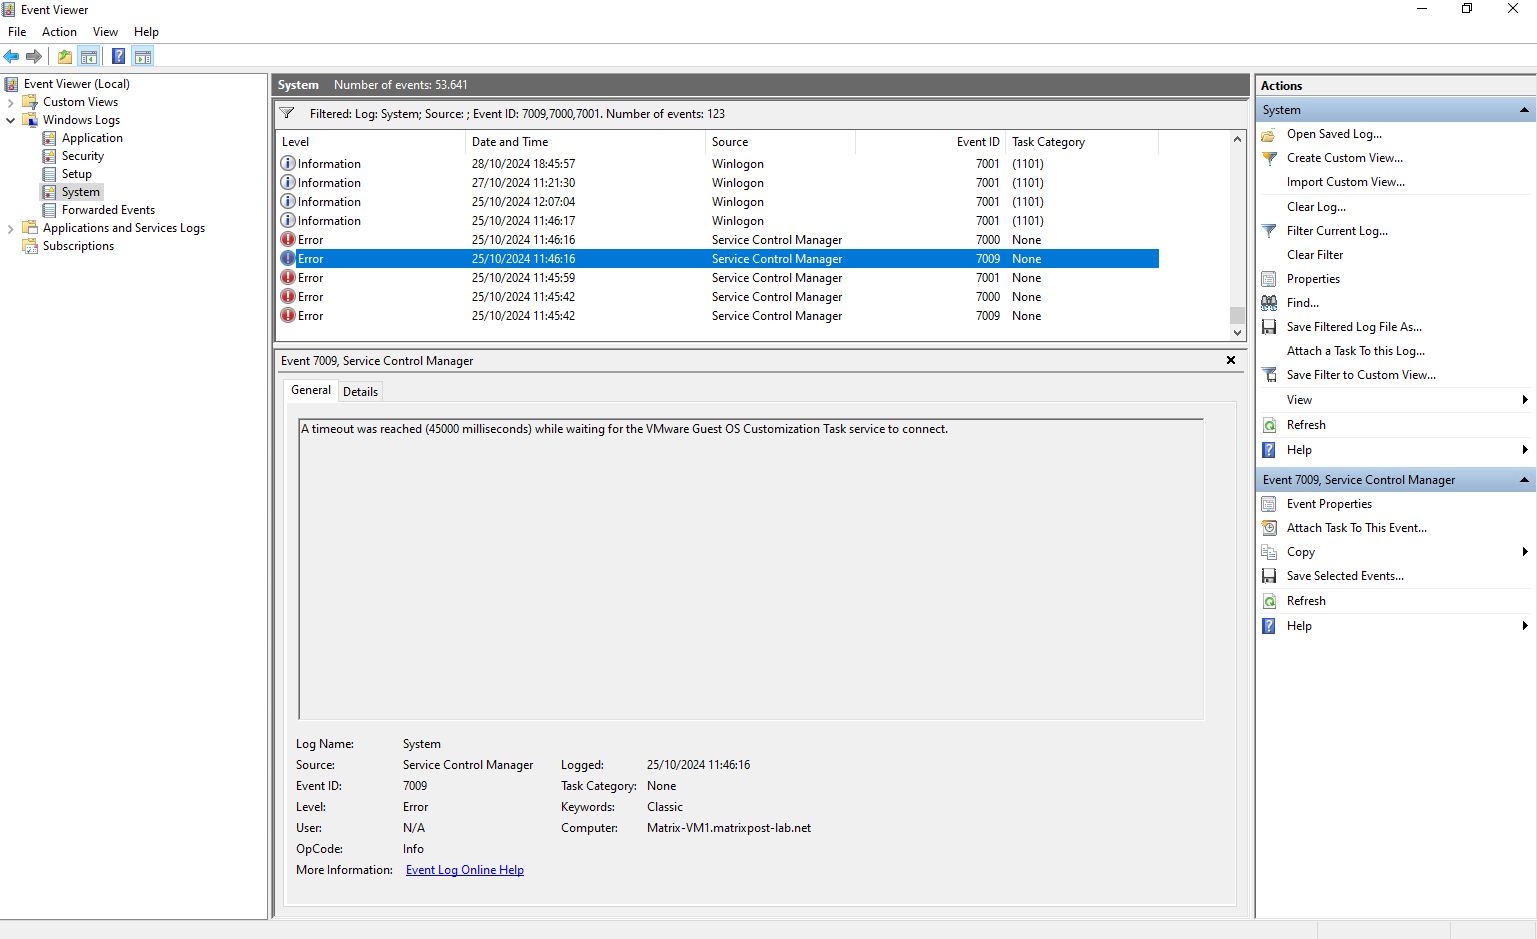Select the Event Viewer (Local) root node
This screenshot has height=939, width=1537.
77,84
